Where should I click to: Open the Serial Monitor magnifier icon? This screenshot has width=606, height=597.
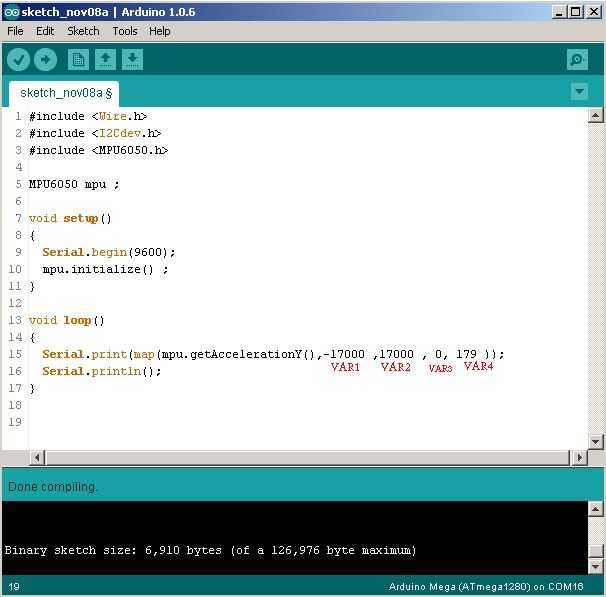(577, 60)
